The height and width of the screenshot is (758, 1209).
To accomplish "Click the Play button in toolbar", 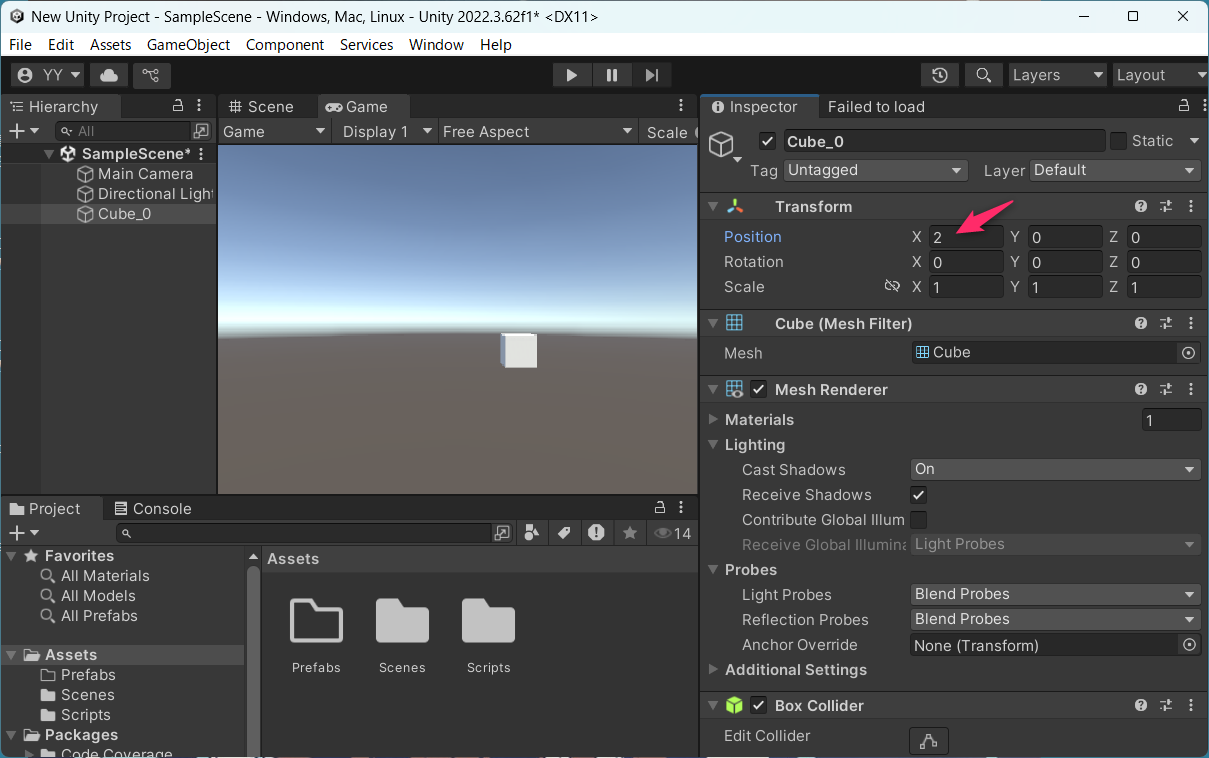I will 572,75.
